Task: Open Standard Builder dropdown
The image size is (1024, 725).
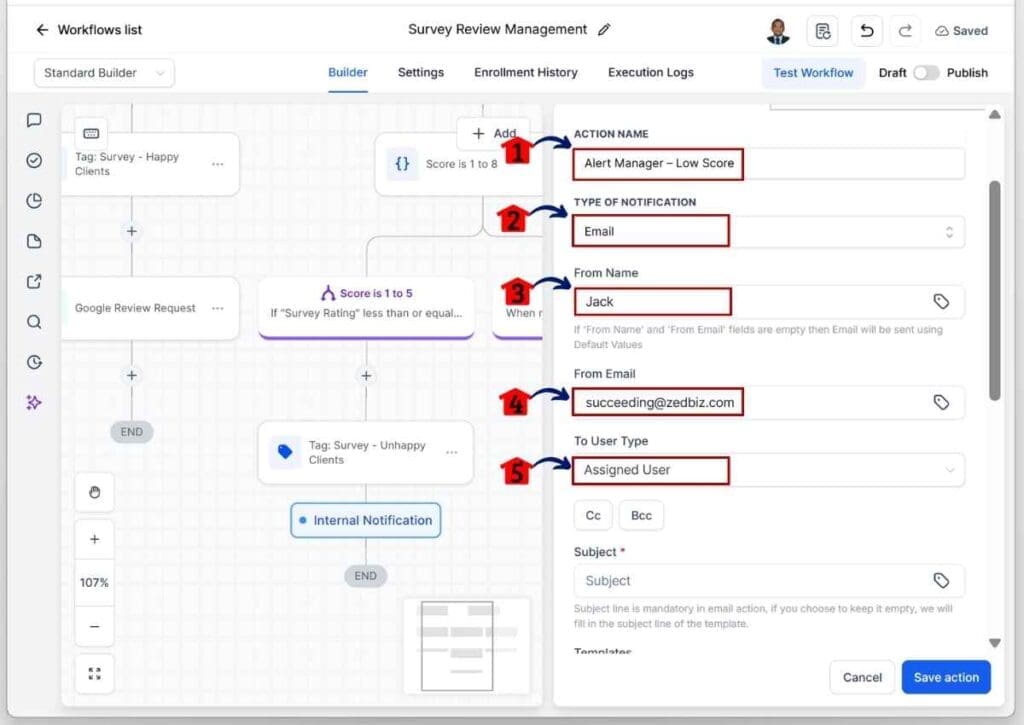Action: 104,72
